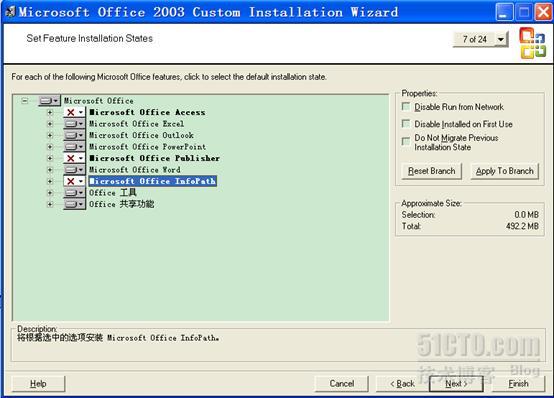The width and height of the screenshot is (554, 398).
Task: Select Microsoft Office Word in the tree
Action: click(x=135, y=170)
